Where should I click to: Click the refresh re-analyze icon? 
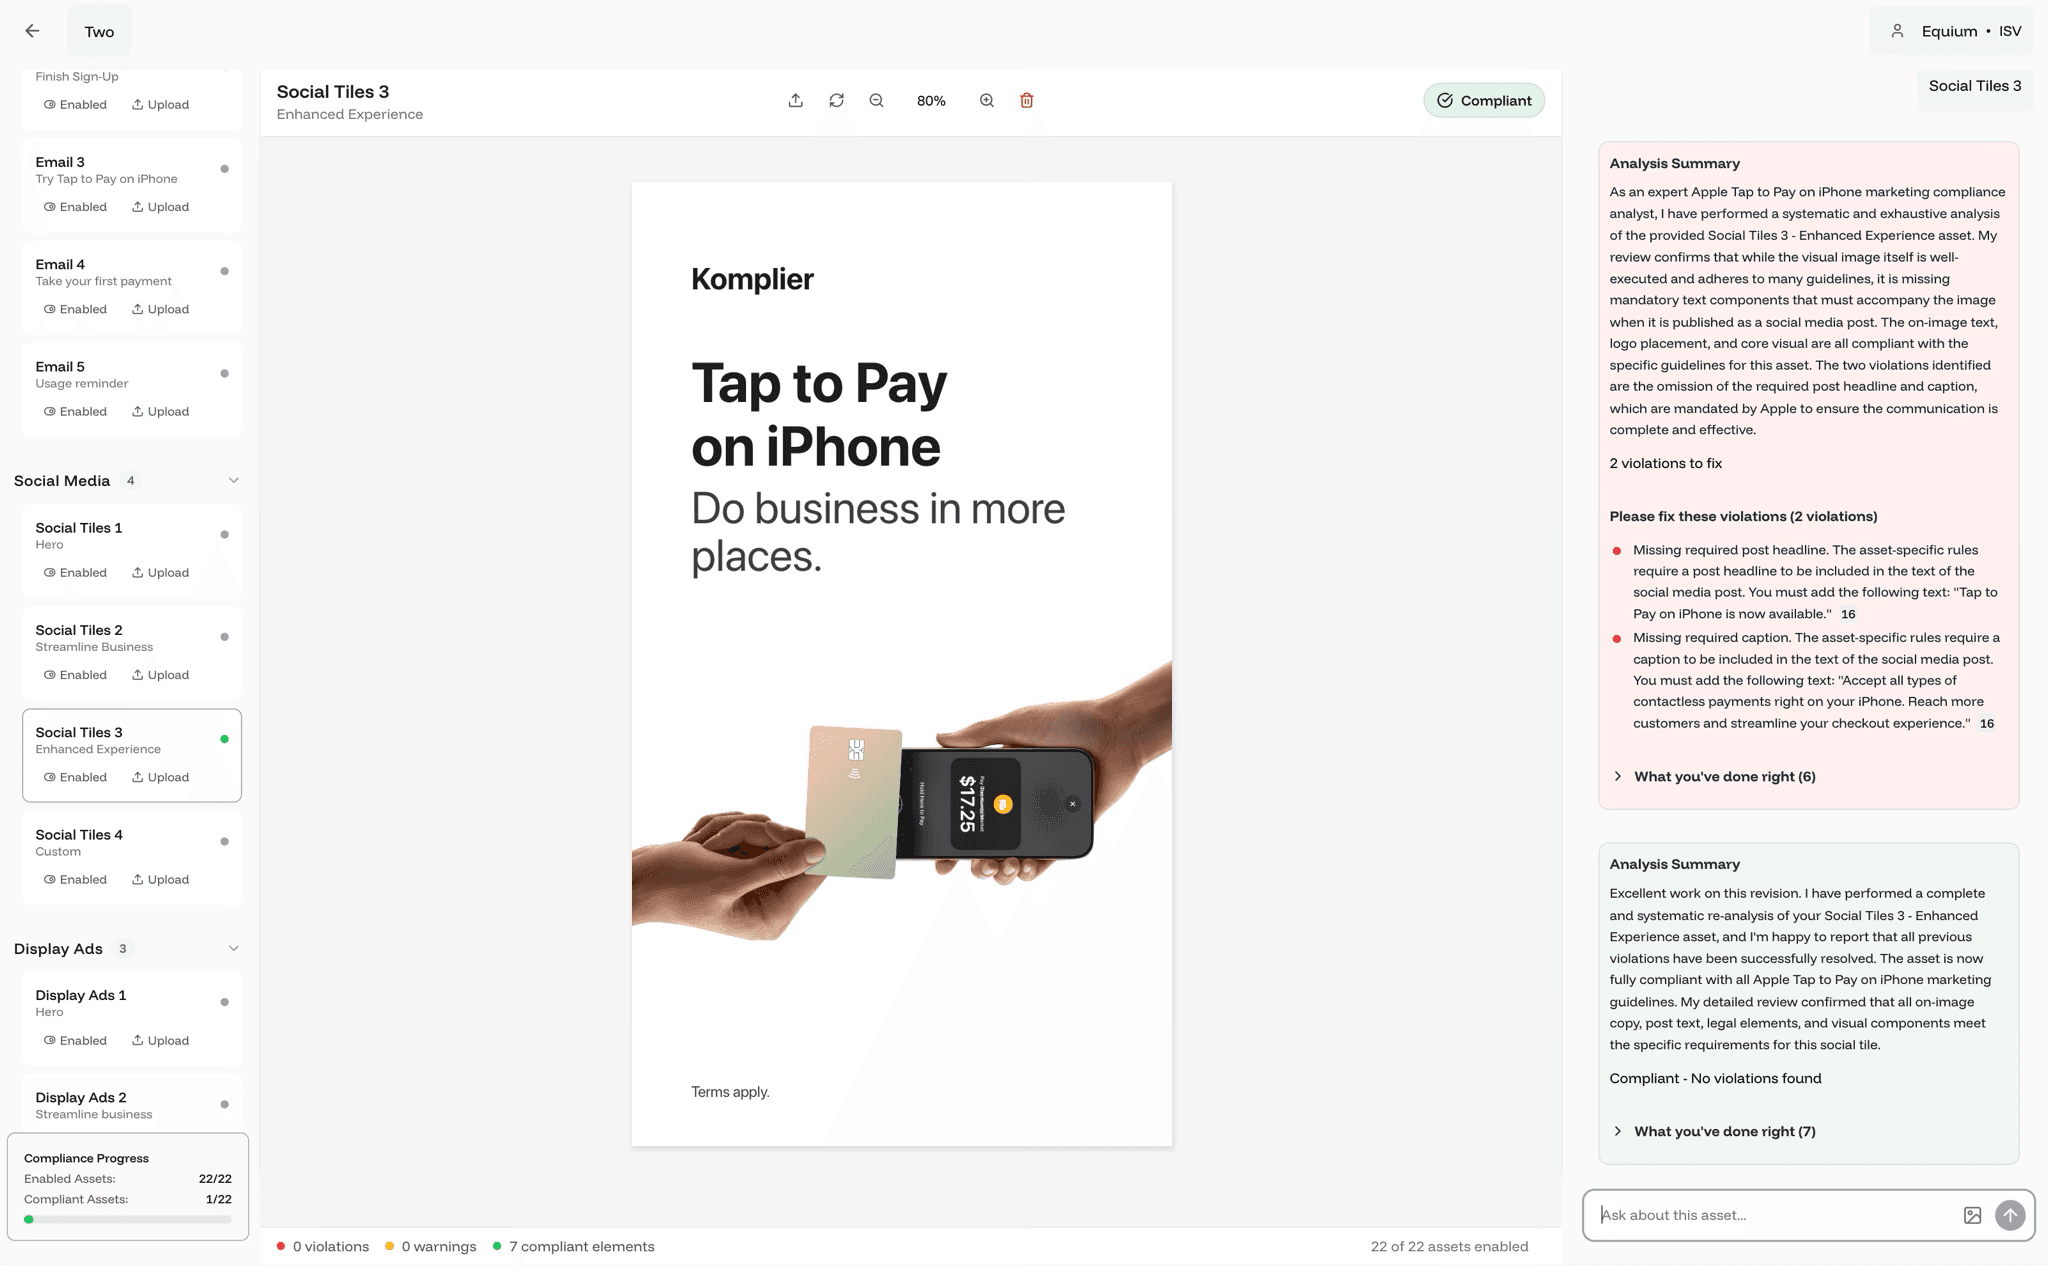pyautogui.click(x=836, y=100)
